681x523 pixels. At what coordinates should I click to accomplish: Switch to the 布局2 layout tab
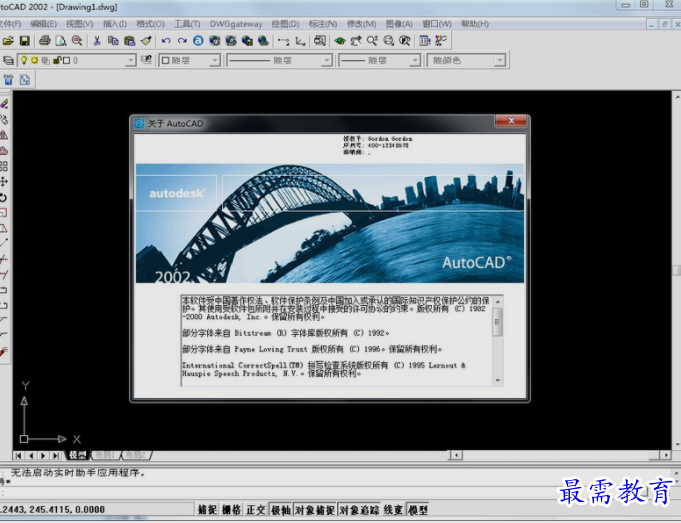click(136, 455)
